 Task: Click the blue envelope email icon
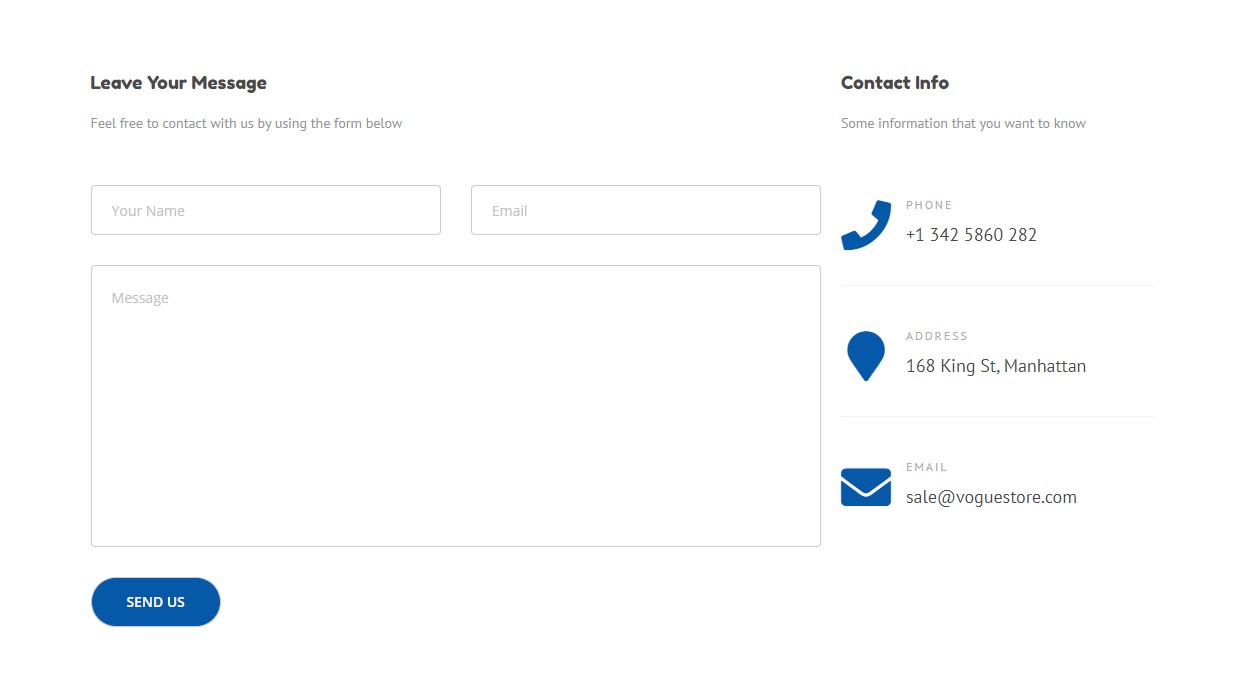pyautogui.click(x=866, y=487)
